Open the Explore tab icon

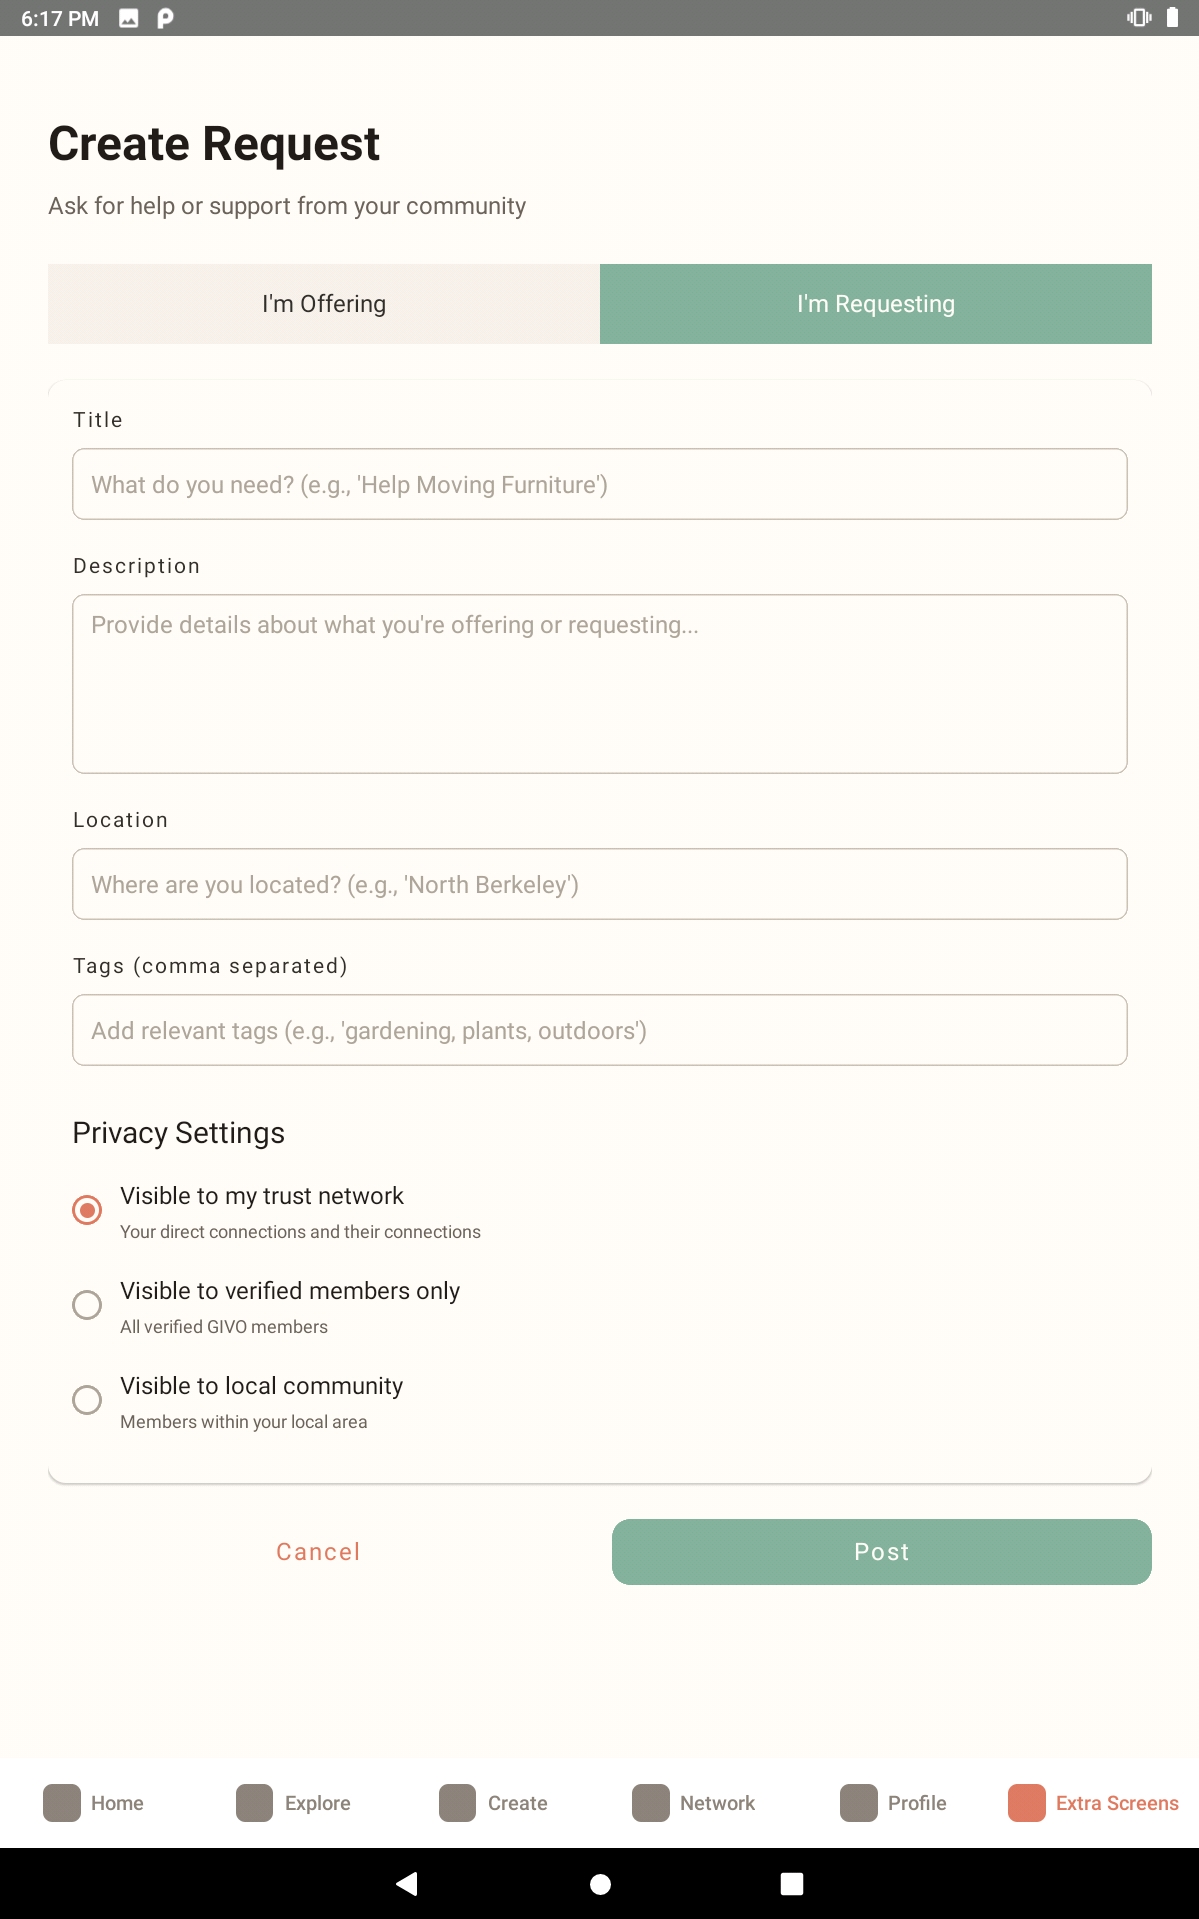(254, 1803)
